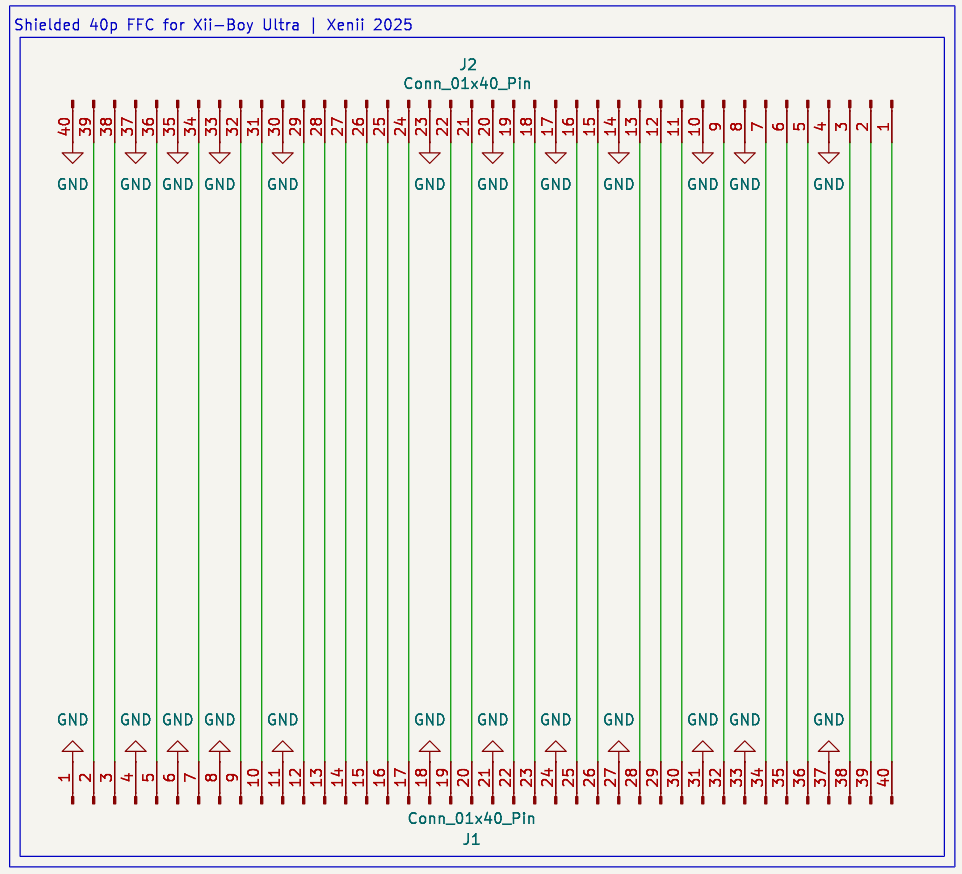Image resolution: width=962 pixels, height=874 pixels.
Task: Select wire from J2 pin 11 to J1 pin 30
Action: 682,453
